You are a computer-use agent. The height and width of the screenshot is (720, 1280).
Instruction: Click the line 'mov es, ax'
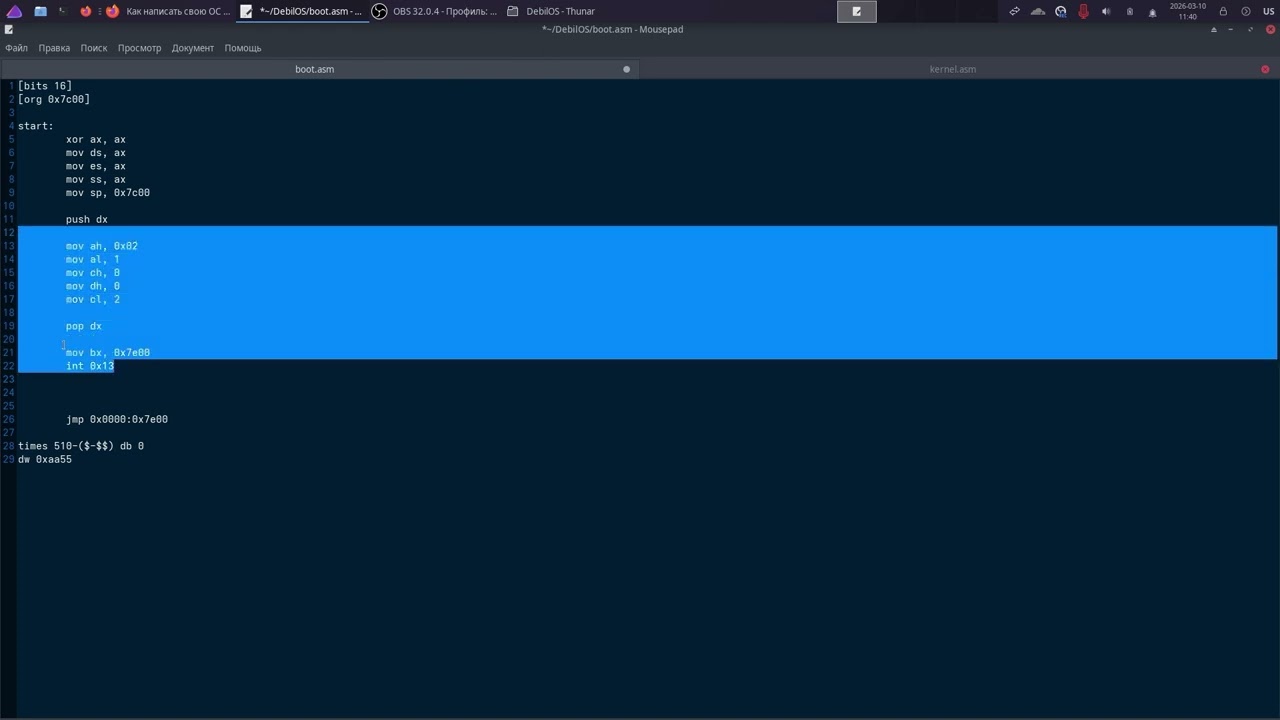coord(96,166)
